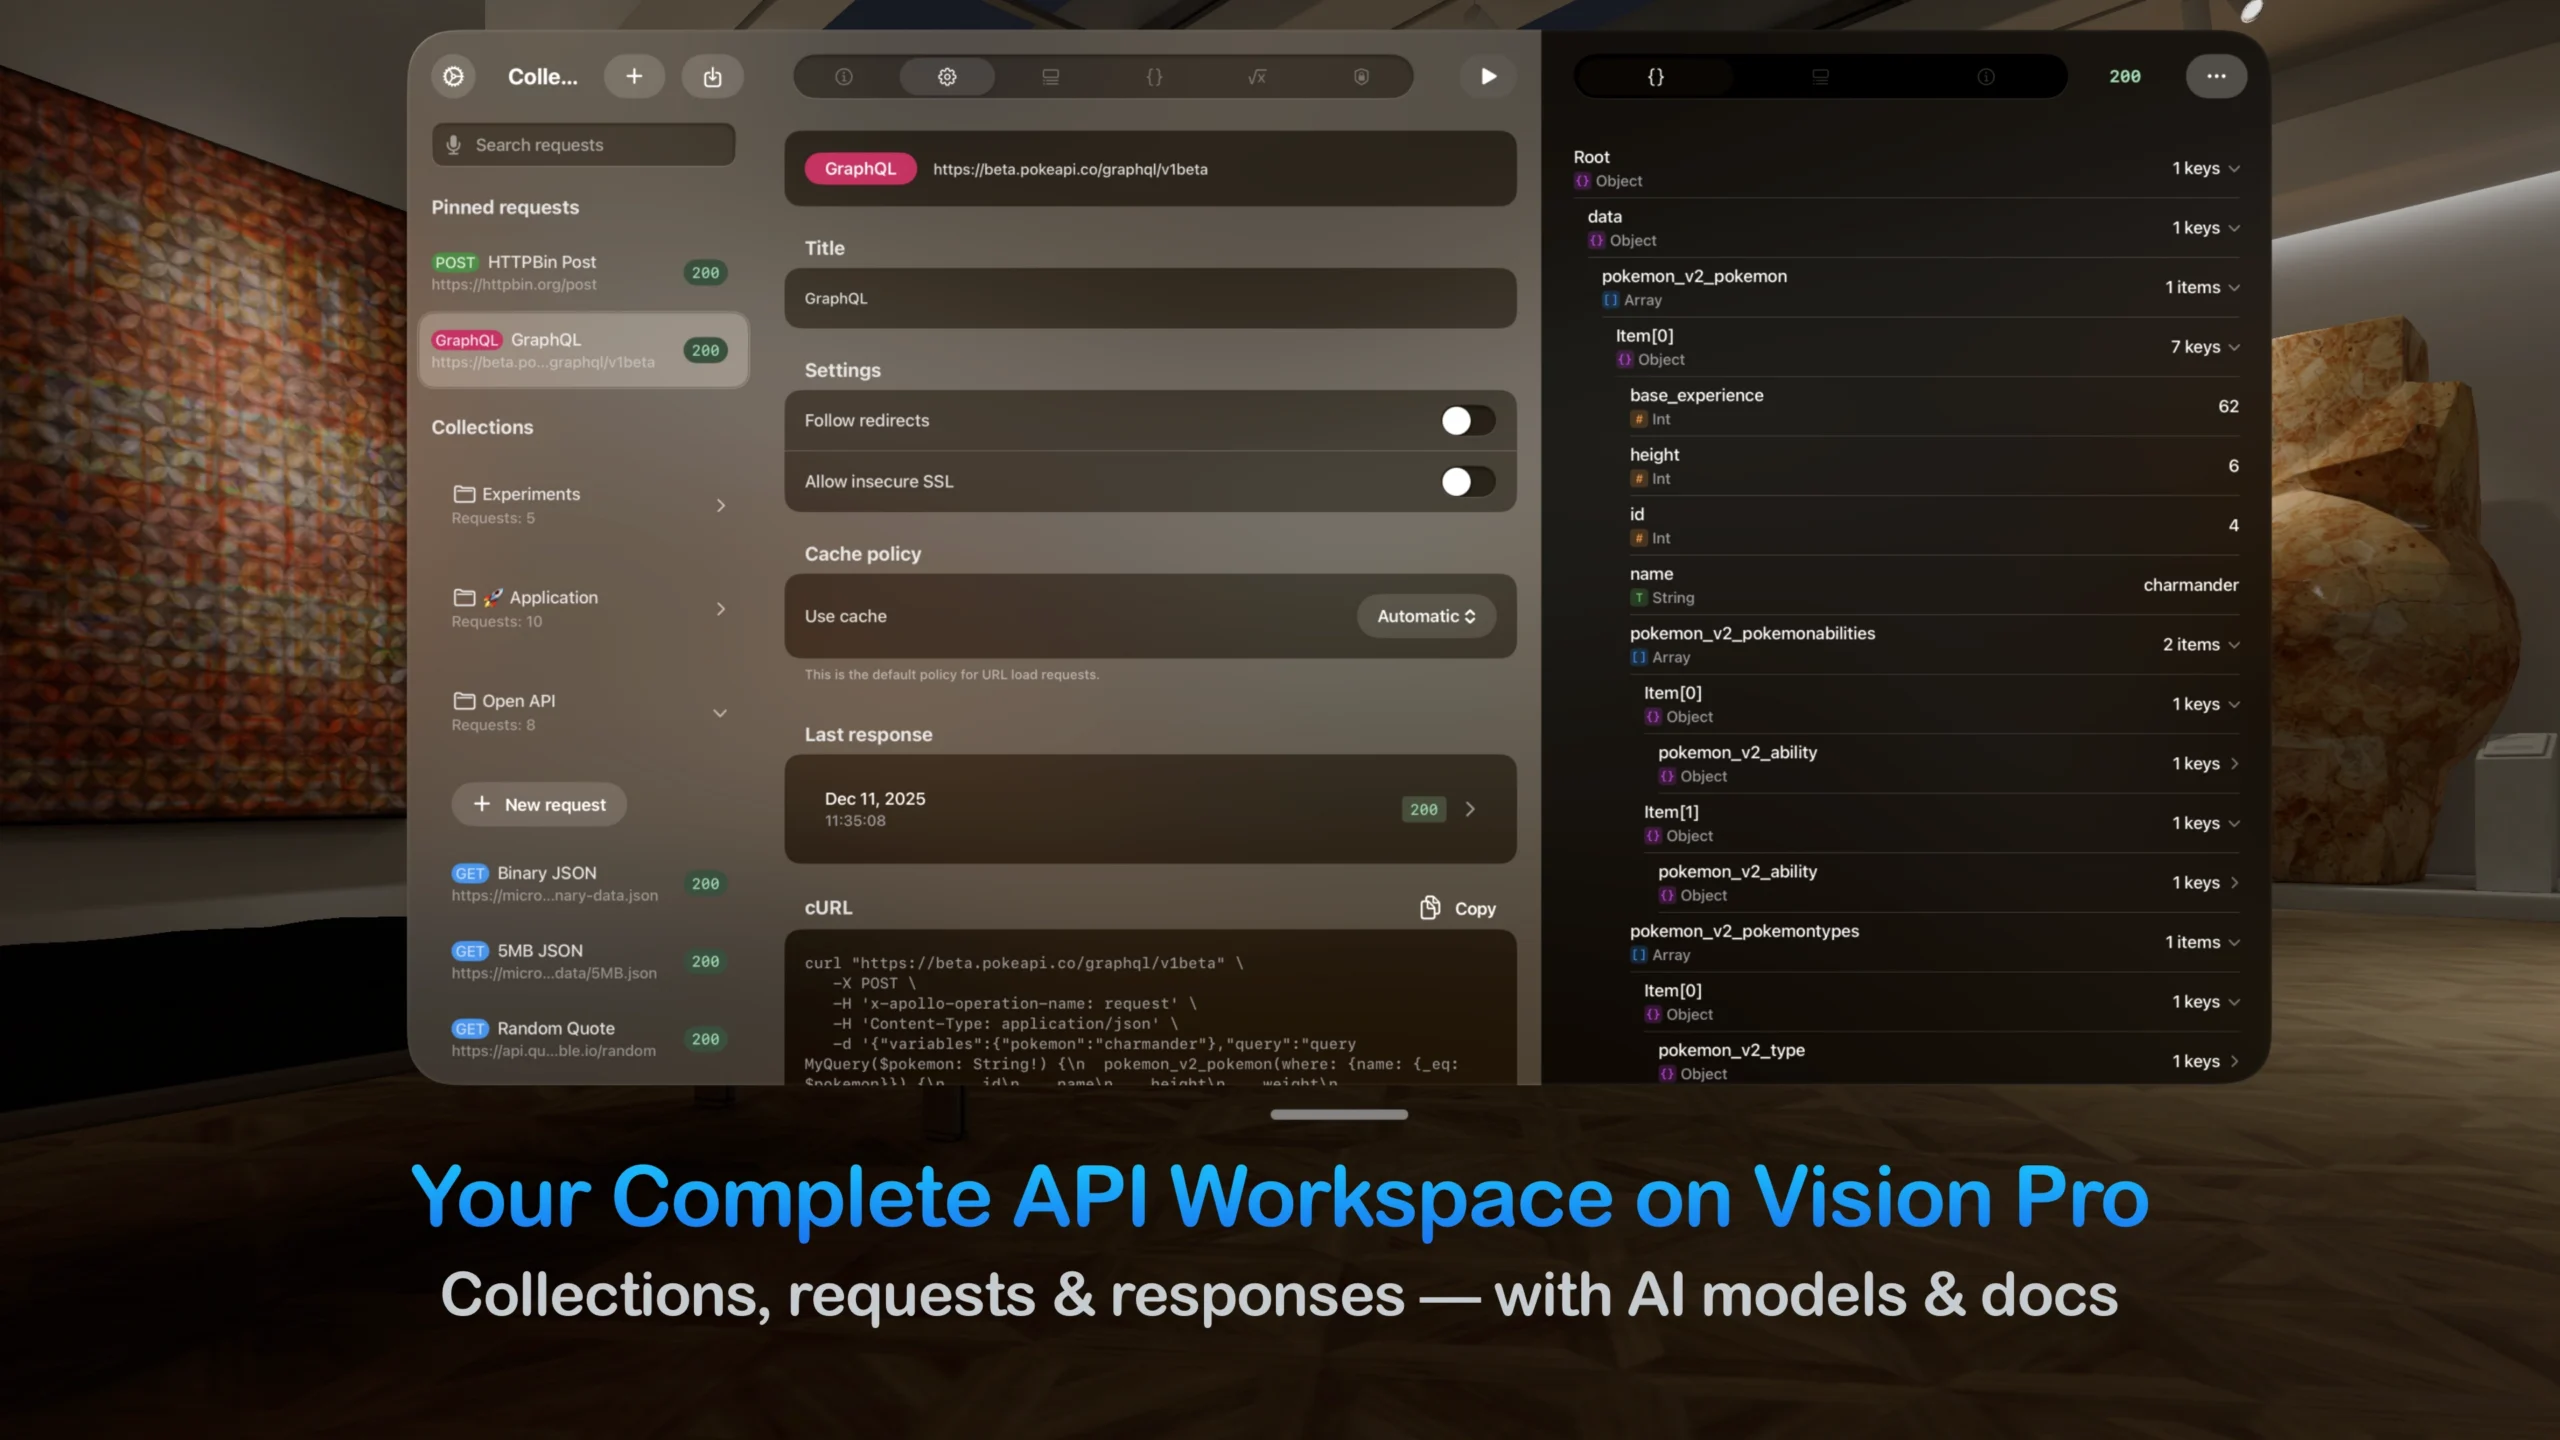Screen dimensions: 2560x1440
Task: Collapse the pokemon_v2_pokemon array node
Action: 2235,287
